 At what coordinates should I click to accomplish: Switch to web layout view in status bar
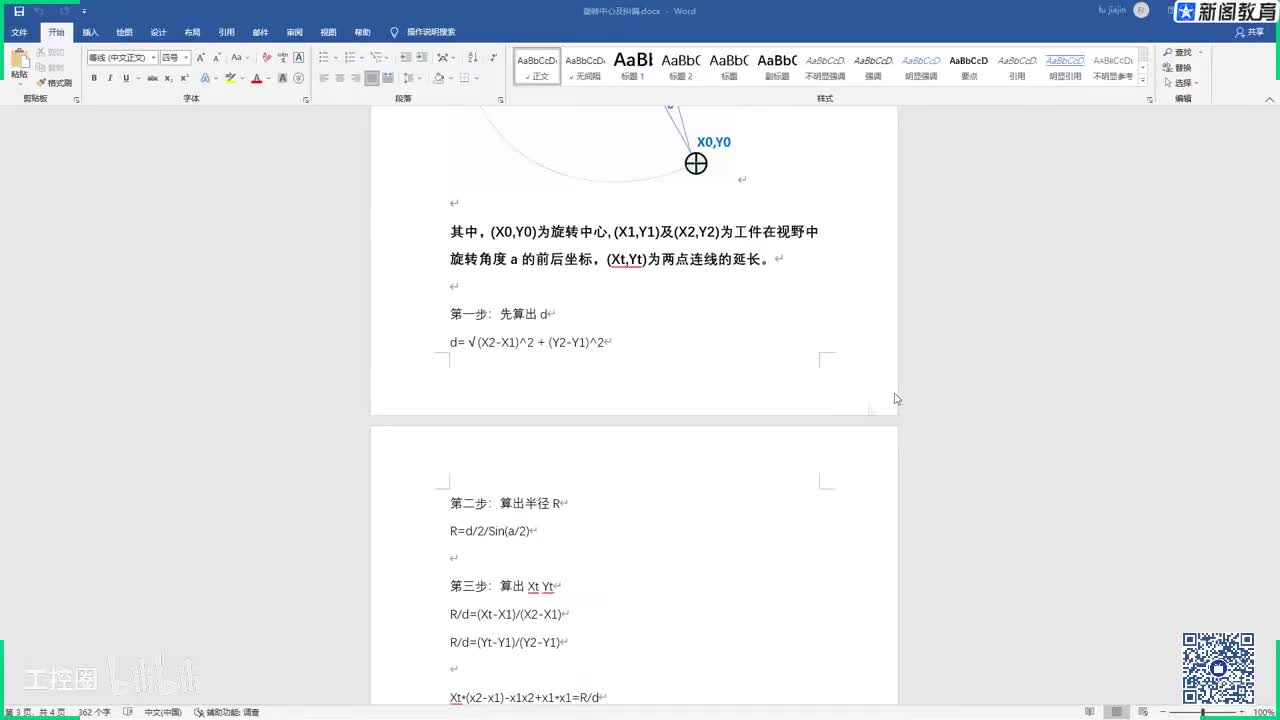point(1145,712)
